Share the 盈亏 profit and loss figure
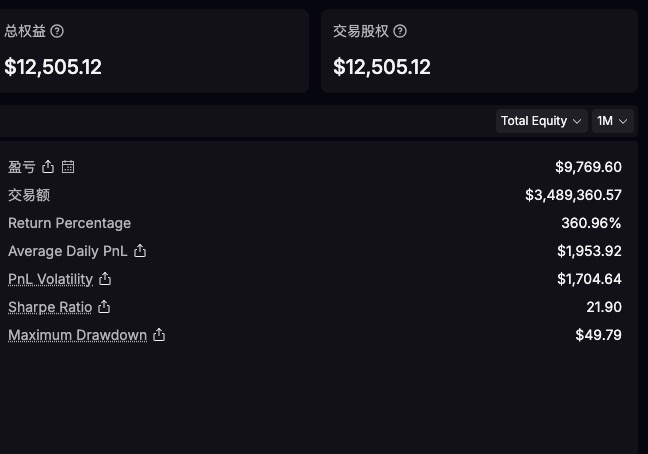This screenshot has height=454, width=648. point(48,167)
